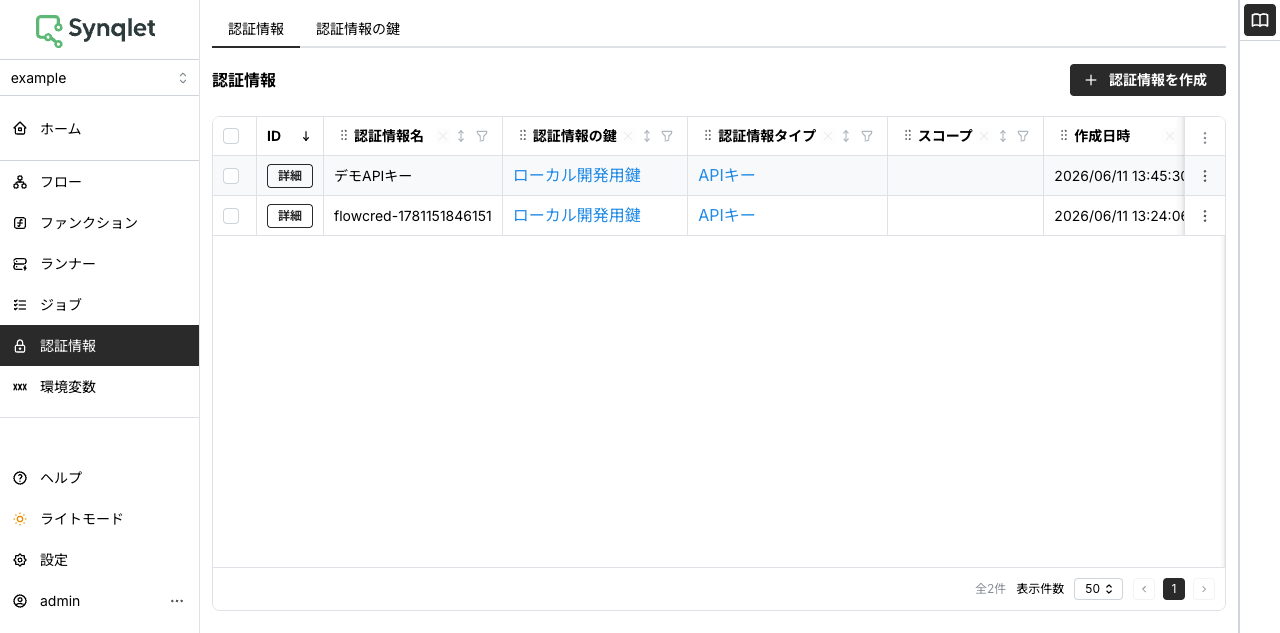
Task: Open APIキー type link in デモAPIキー row
Action: 727,176
